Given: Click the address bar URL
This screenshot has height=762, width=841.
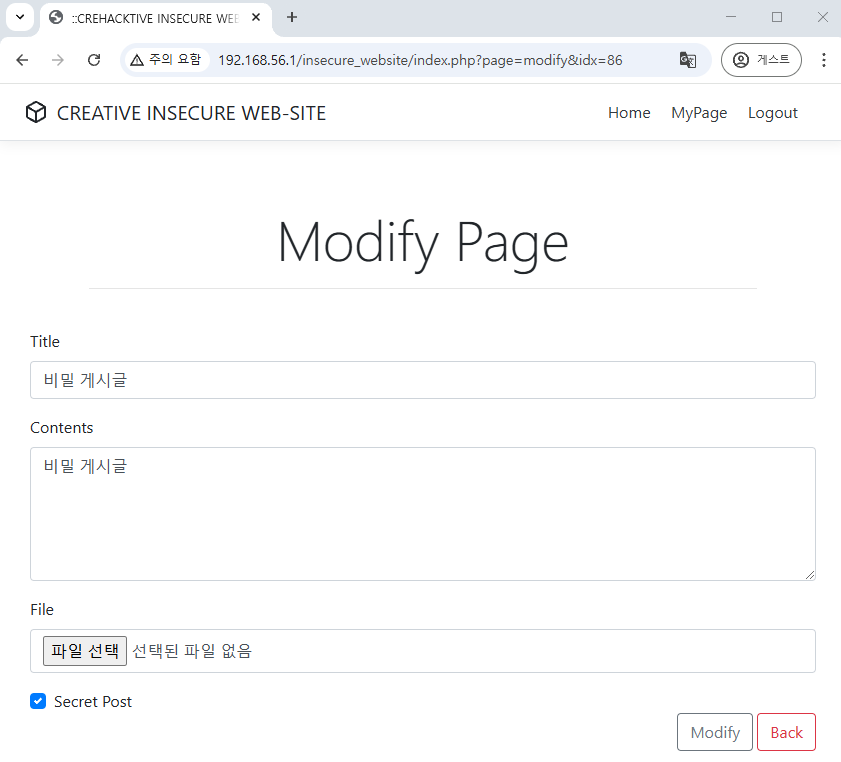Looking at the screenshot, I should click(420, 60).
